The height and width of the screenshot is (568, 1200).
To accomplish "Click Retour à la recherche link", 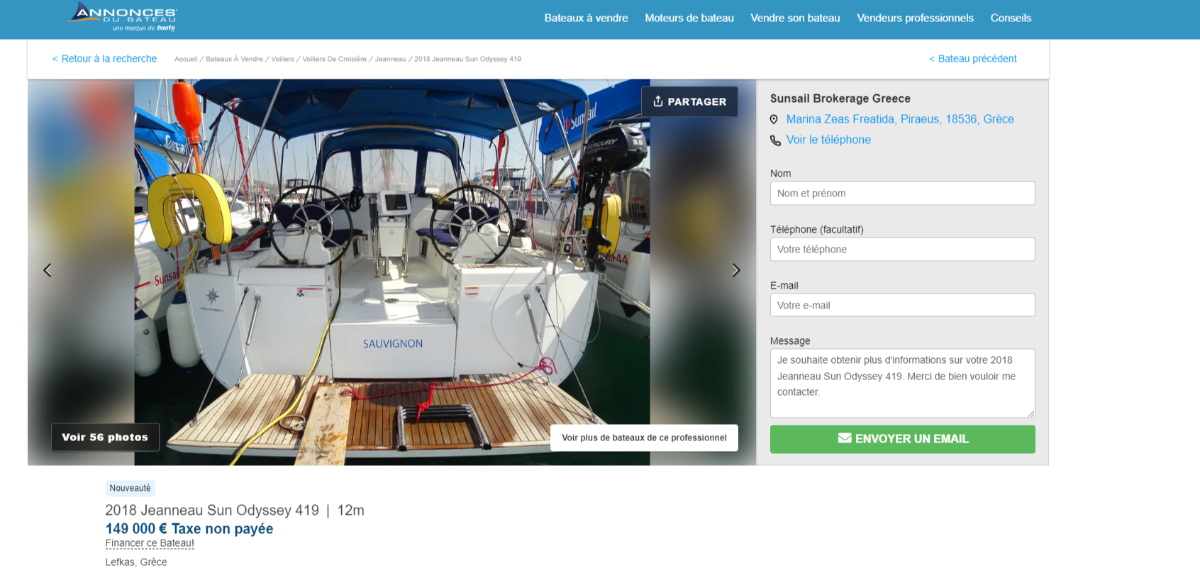I will tap(104, 59).
